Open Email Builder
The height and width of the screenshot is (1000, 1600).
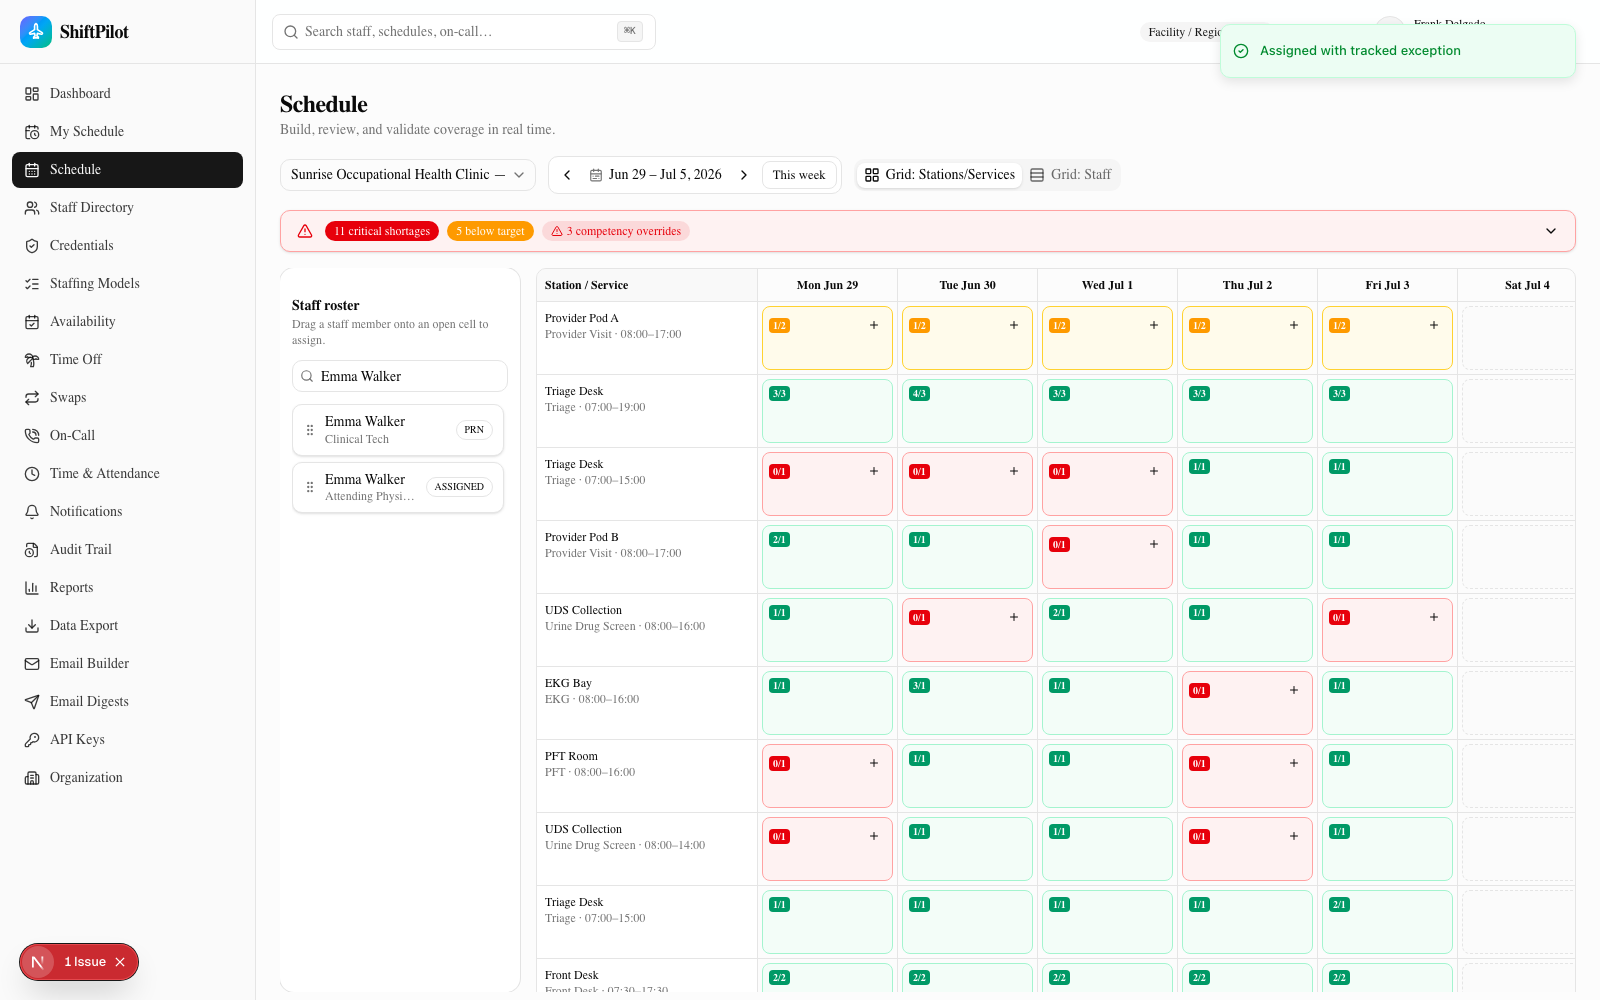pyautogui.click(x=127, y=664)
